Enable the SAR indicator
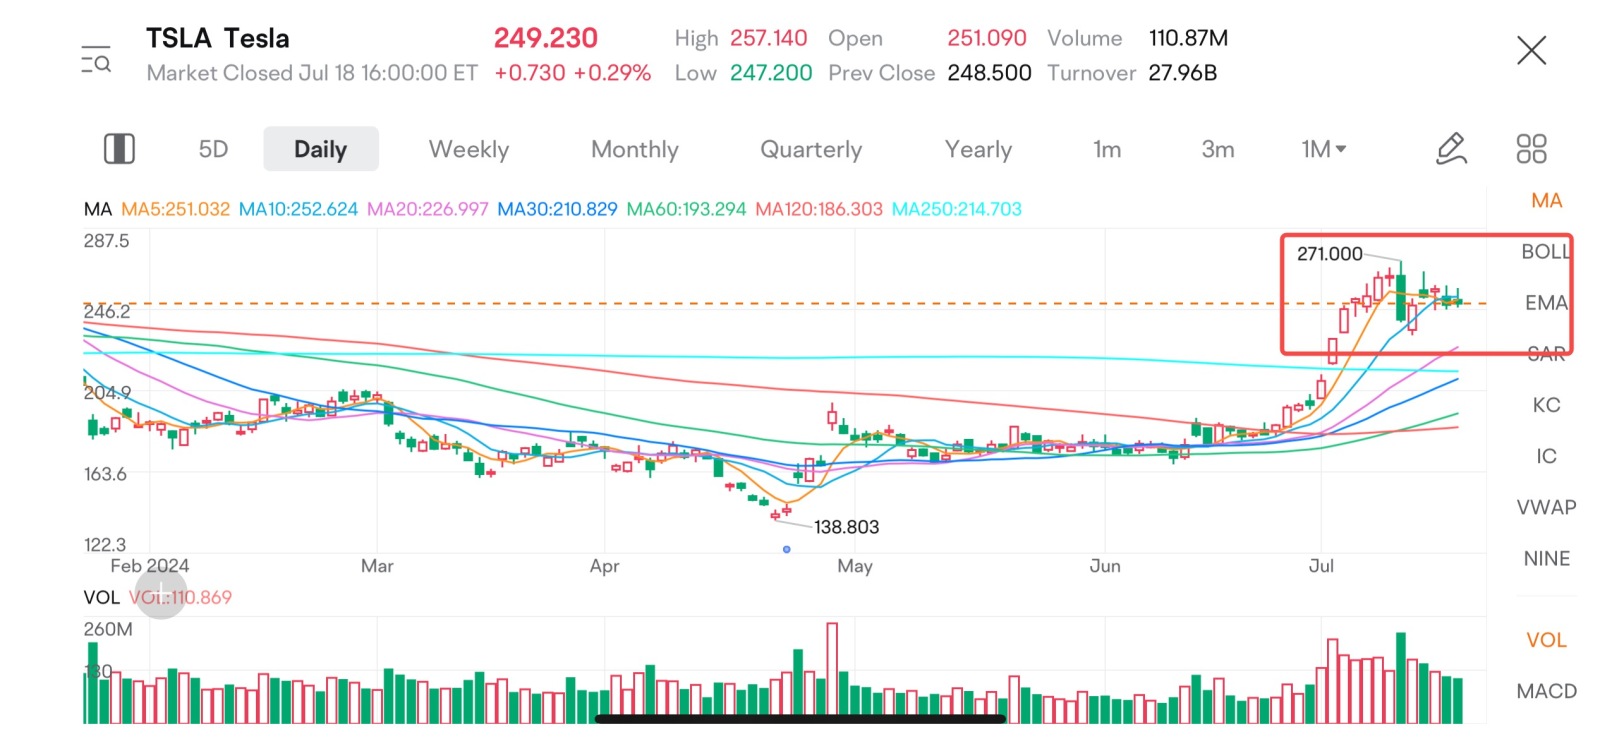Image resolution: width=1600 pixels, height=739 pixels. [x=1546, y=353]
